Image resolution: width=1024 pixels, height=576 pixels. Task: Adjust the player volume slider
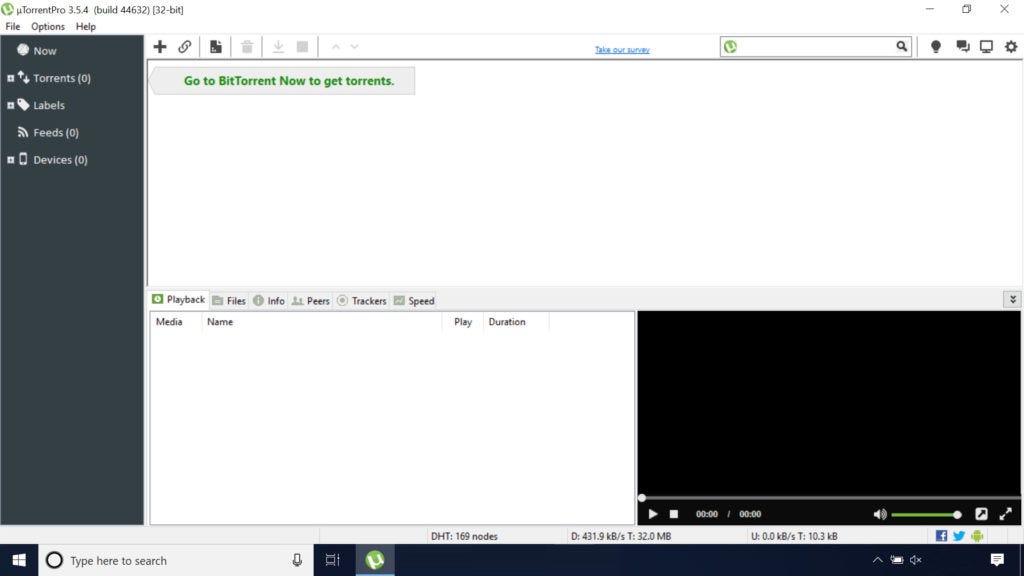coord(926,515)
